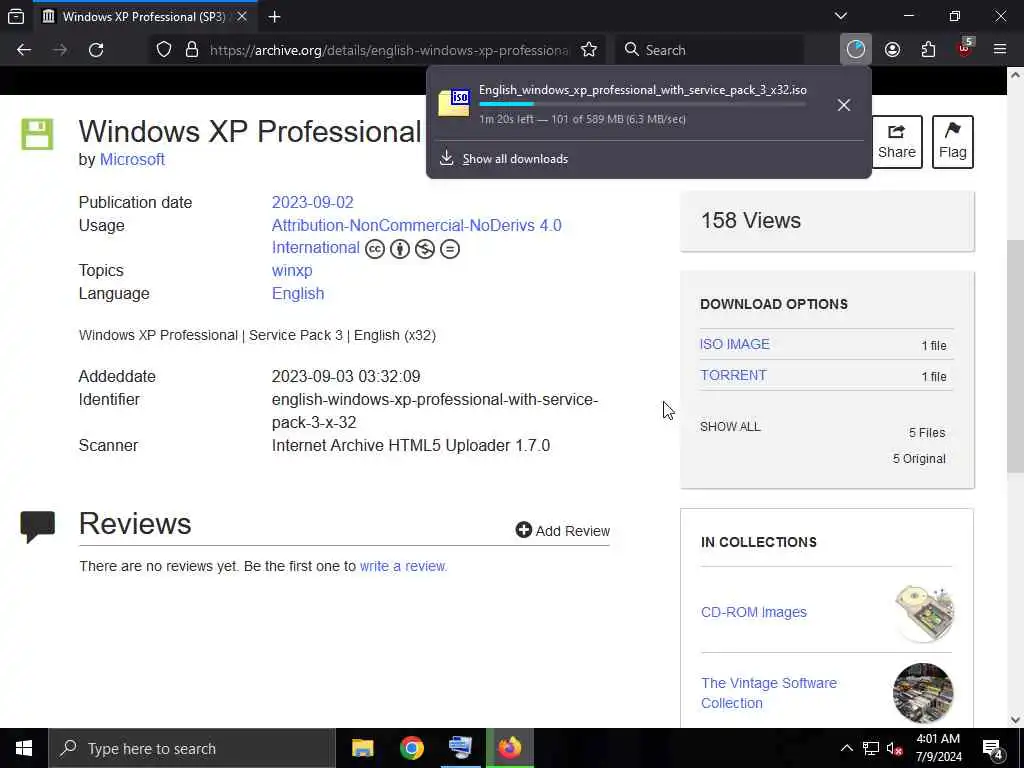The width and height of the screenshot is (1024, 768).
Task: Open a new tab with the plus button
Action: tap(274, 17)
